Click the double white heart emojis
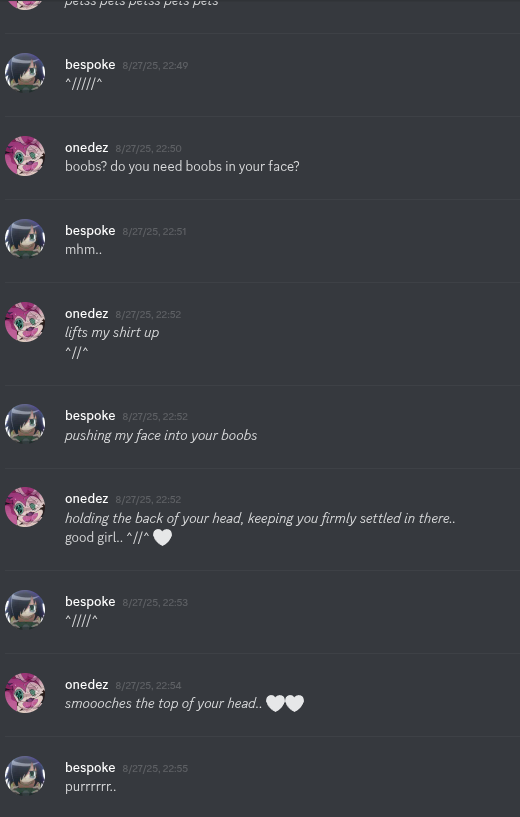This screenshot has width=520, height=817. click(x=285, y=703)
